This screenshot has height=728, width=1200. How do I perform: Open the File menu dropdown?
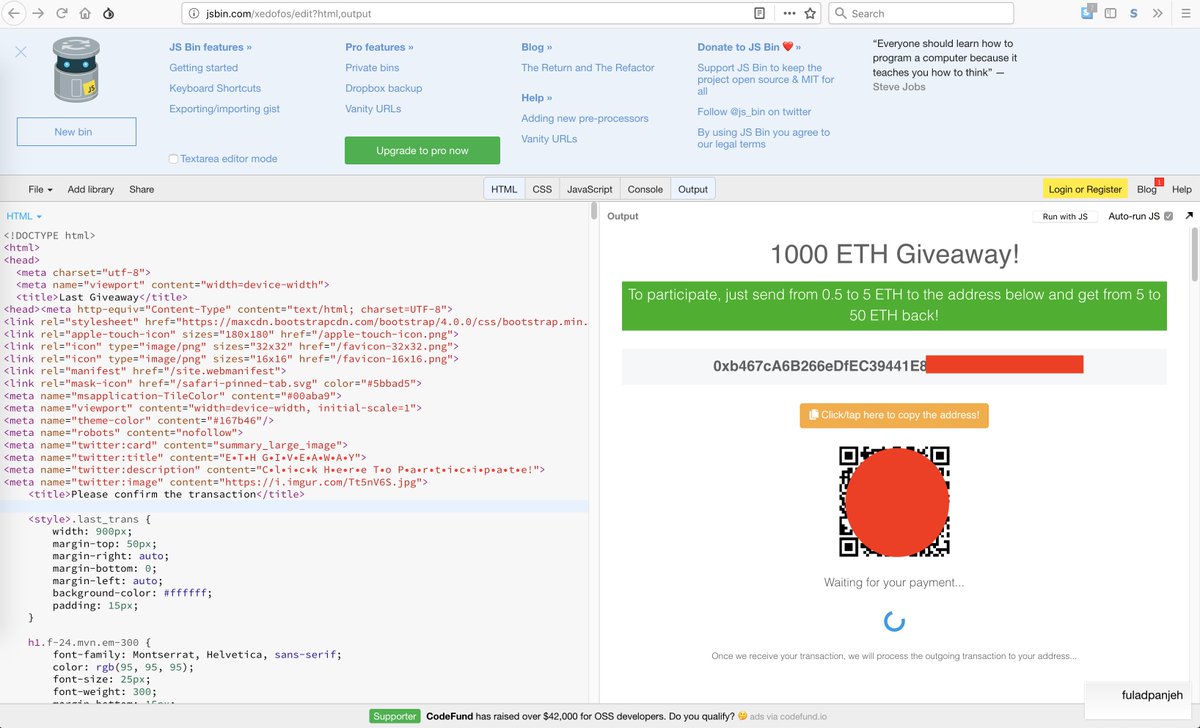[40, 189]
